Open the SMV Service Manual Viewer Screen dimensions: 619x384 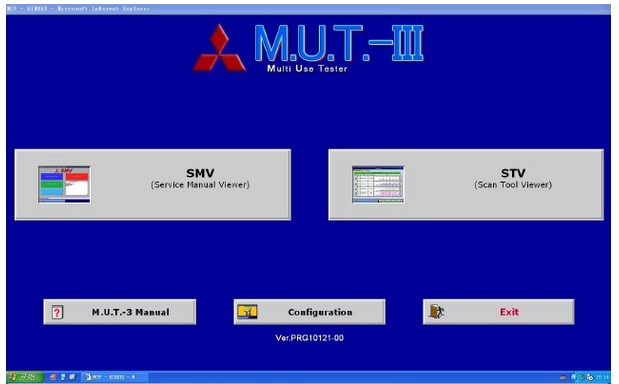pos(153,184)
